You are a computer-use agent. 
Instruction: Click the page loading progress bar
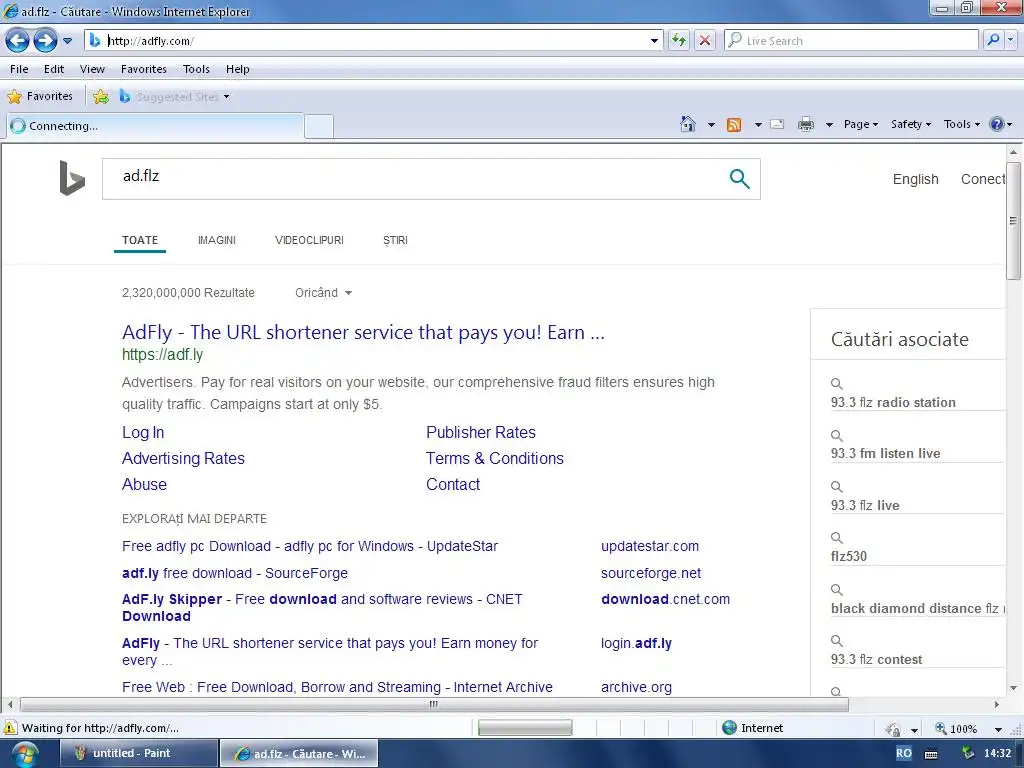[x=525, y=728]
